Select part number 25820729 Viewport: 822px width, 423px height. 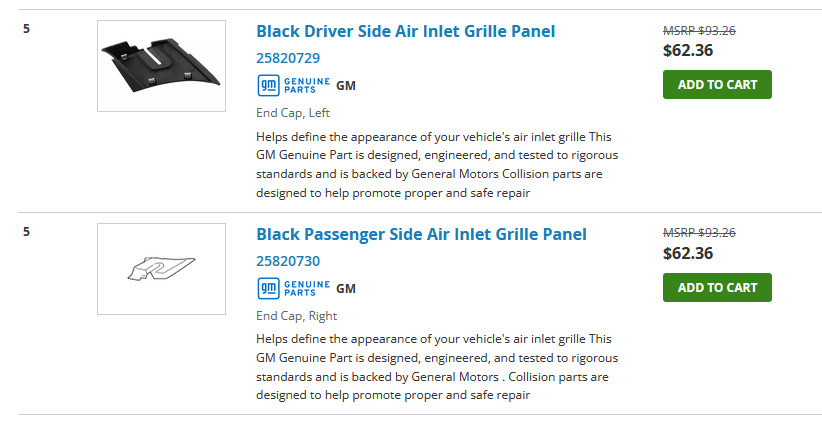point(288,58)
